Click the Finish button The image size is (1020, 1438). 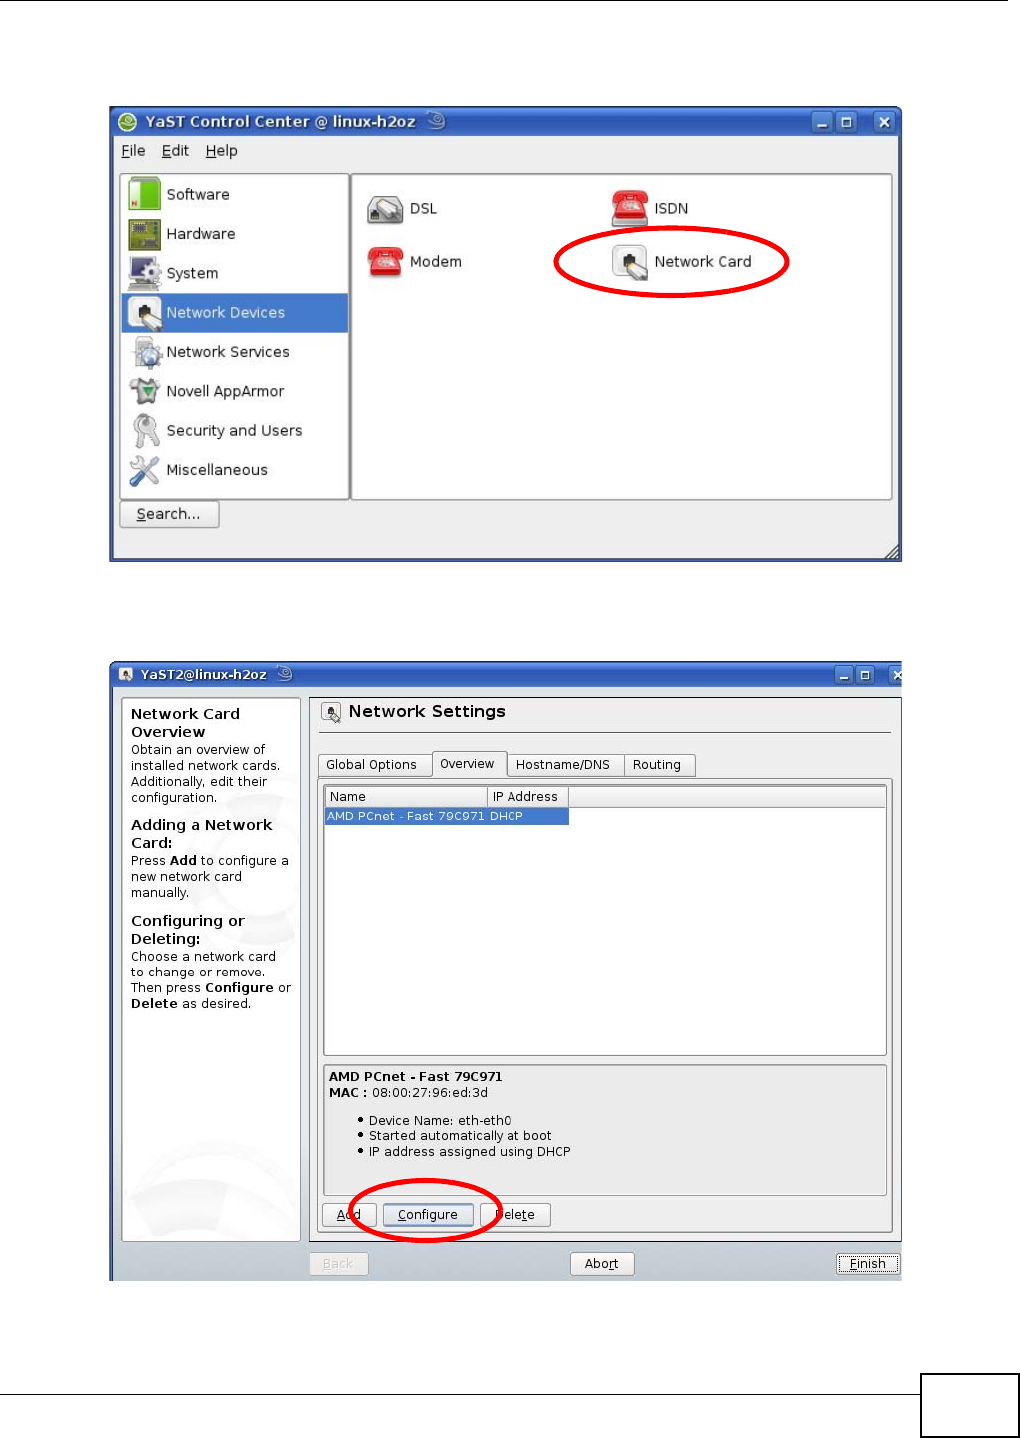(x=868, y=1264)
